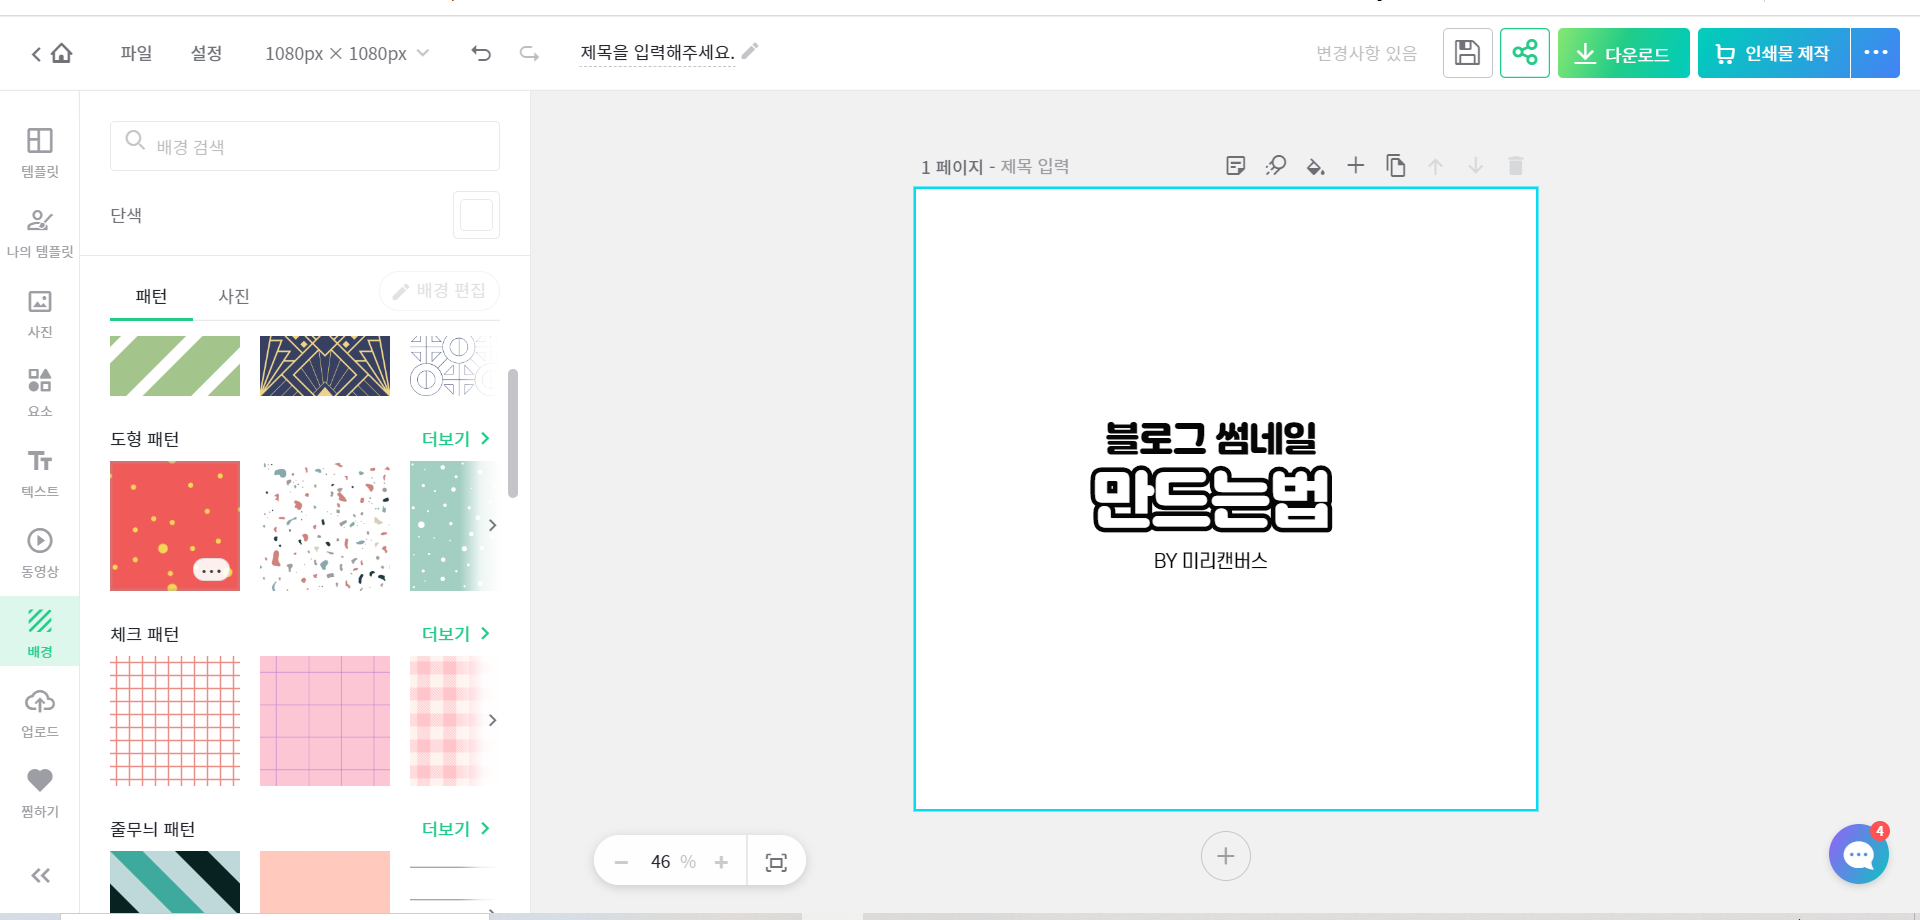Expand 체크 패턴 with 더보기
Screen dimensions: 1920x920
tap(456, 633)
